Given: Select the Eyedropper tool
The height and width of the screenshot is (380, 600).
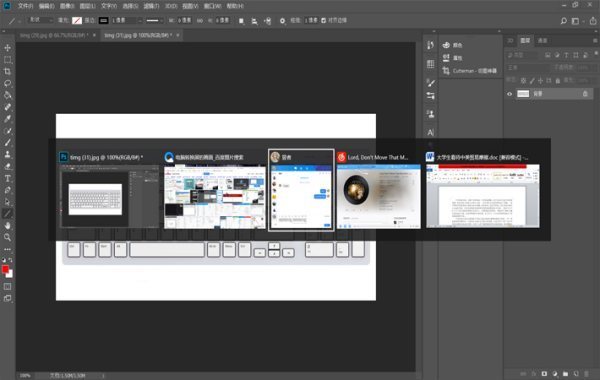Looking at the screenshot, I should 7,119.
